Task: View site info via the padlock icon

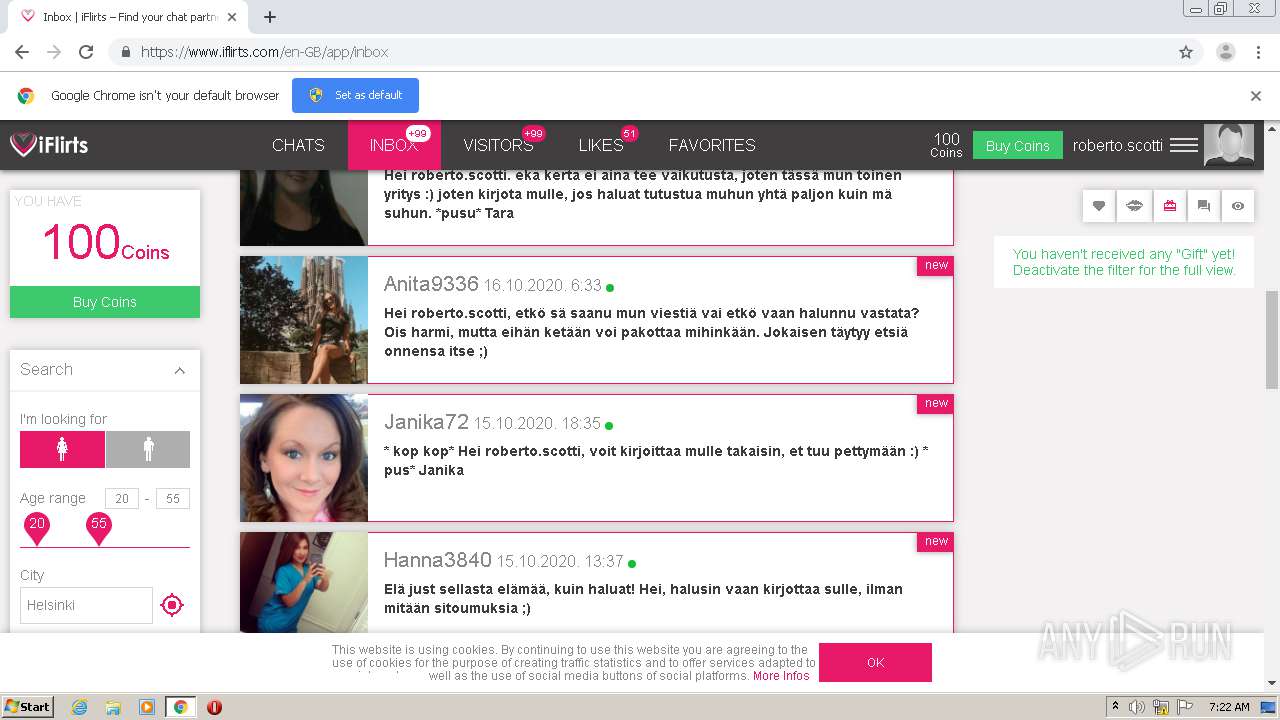Action: click(125, 52)
